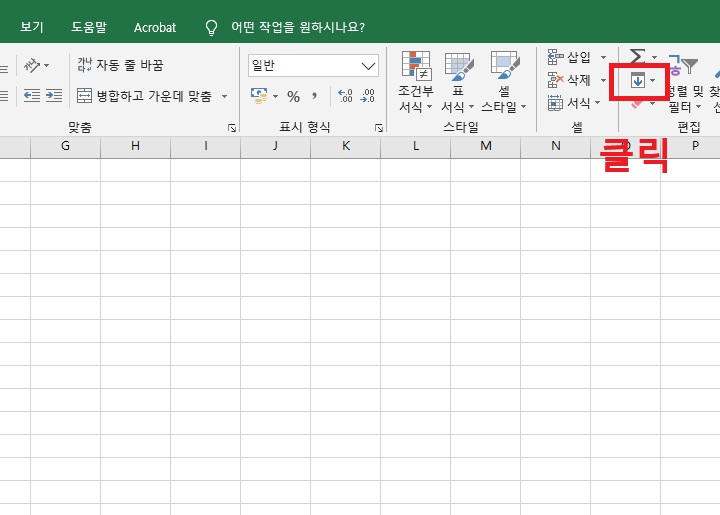Expand the 병합하고 가운데 맞춤 dropdown arrow

[x=225, y=96]
